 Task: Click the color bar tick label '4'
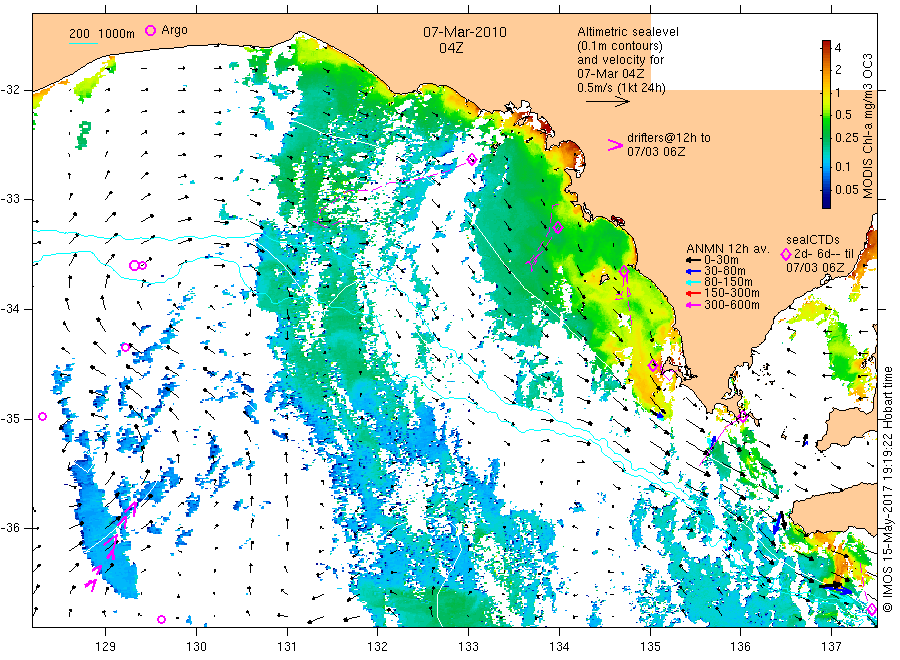838,47
